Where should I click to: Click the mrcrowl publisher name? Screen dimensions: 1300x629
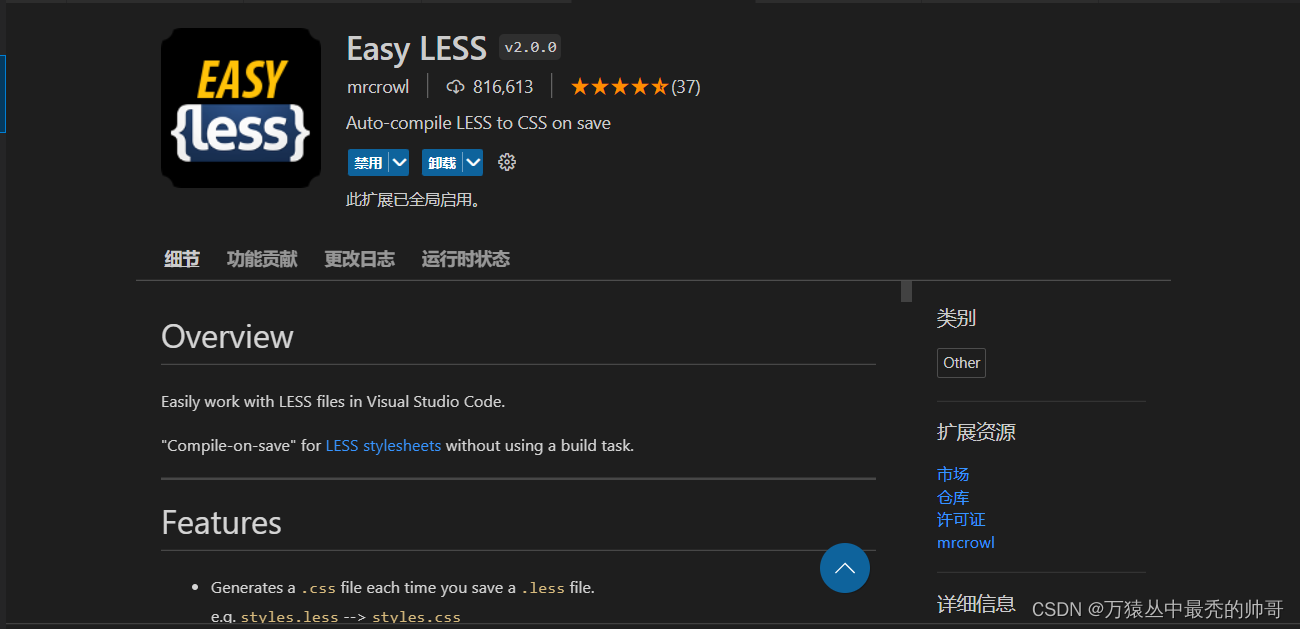click(x=378, y=86)
